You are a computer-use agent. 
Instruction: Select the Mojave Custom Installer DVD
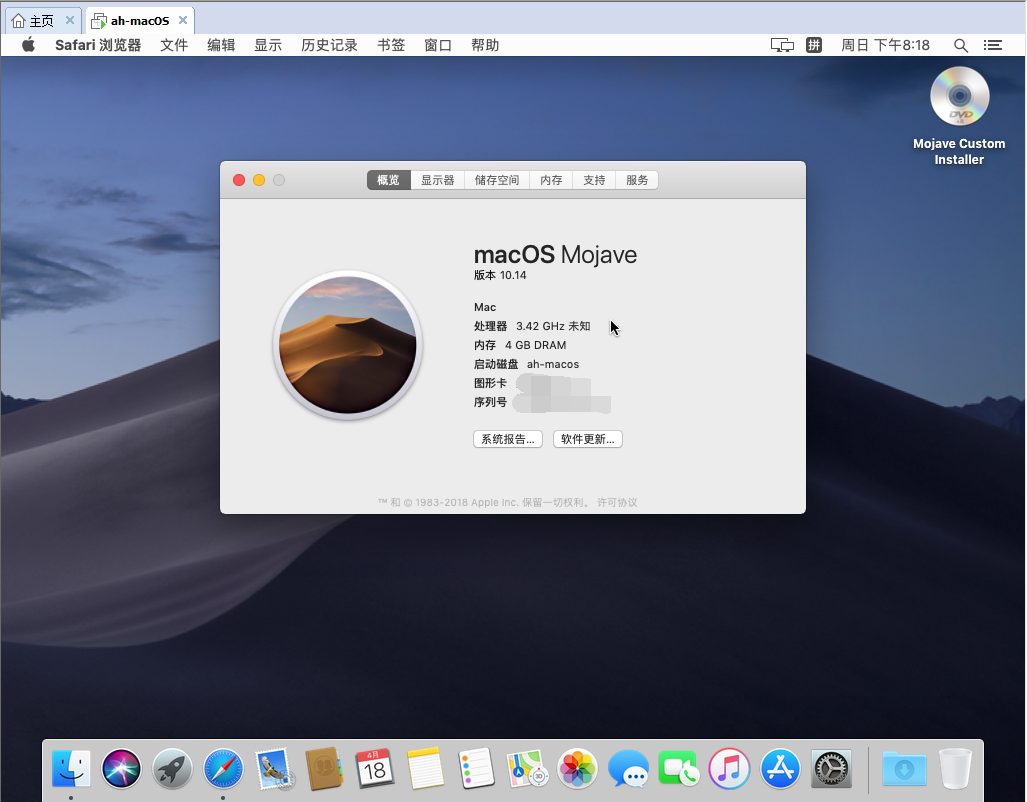click(959, 98)
